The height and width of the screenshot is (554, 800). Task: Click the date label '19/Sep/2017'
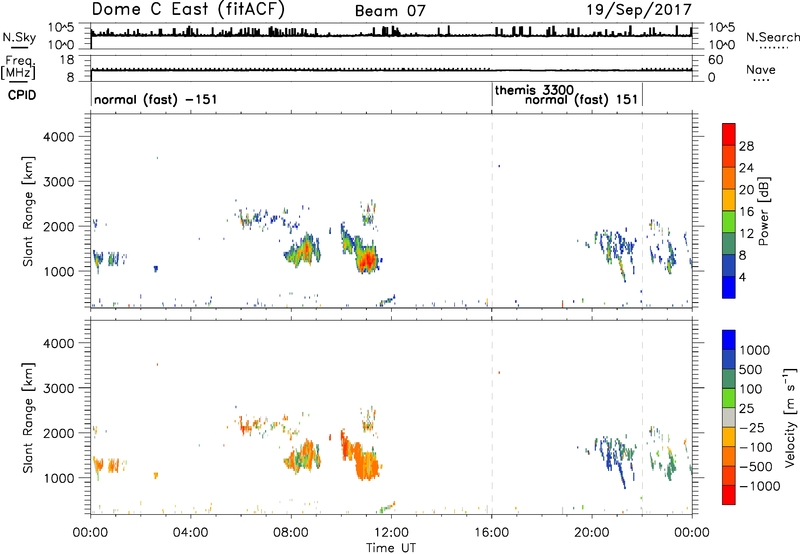click(x=639, y=9)
